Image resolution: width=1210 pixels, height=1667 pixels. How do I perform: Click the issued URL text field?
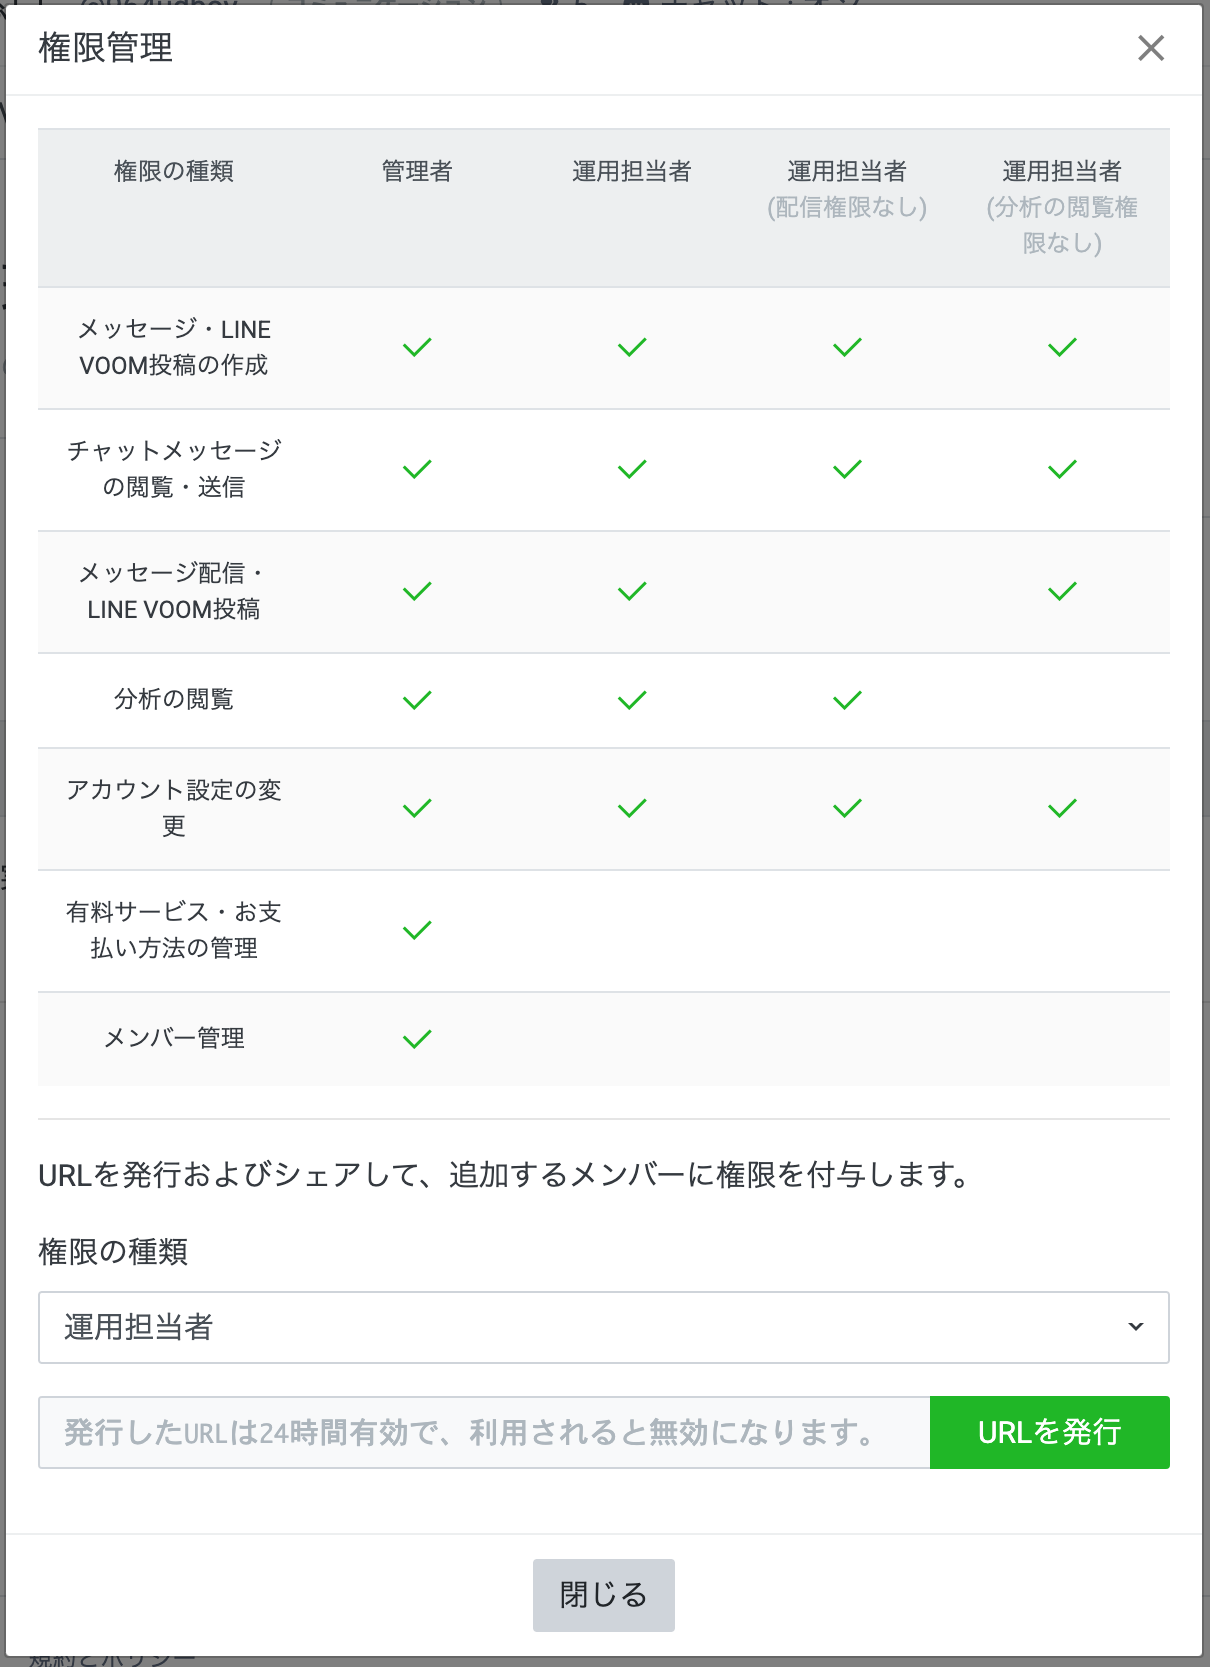pos(484,1432)
